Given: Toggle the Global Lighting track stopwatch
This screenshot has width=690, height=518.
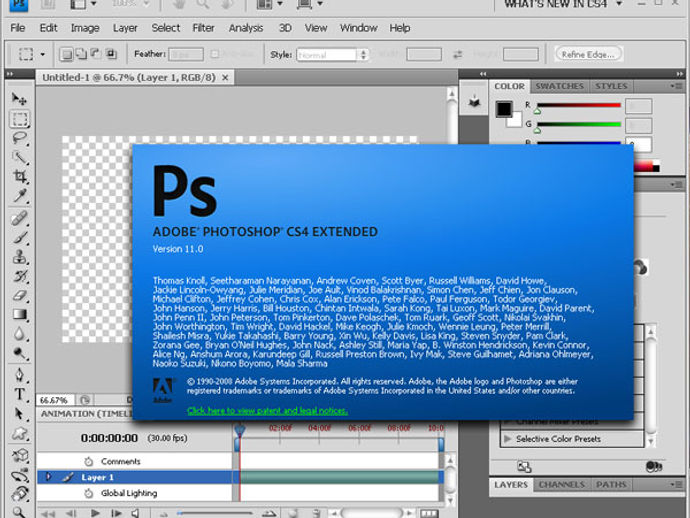Looking at the screenshot, I should point(88,493).
